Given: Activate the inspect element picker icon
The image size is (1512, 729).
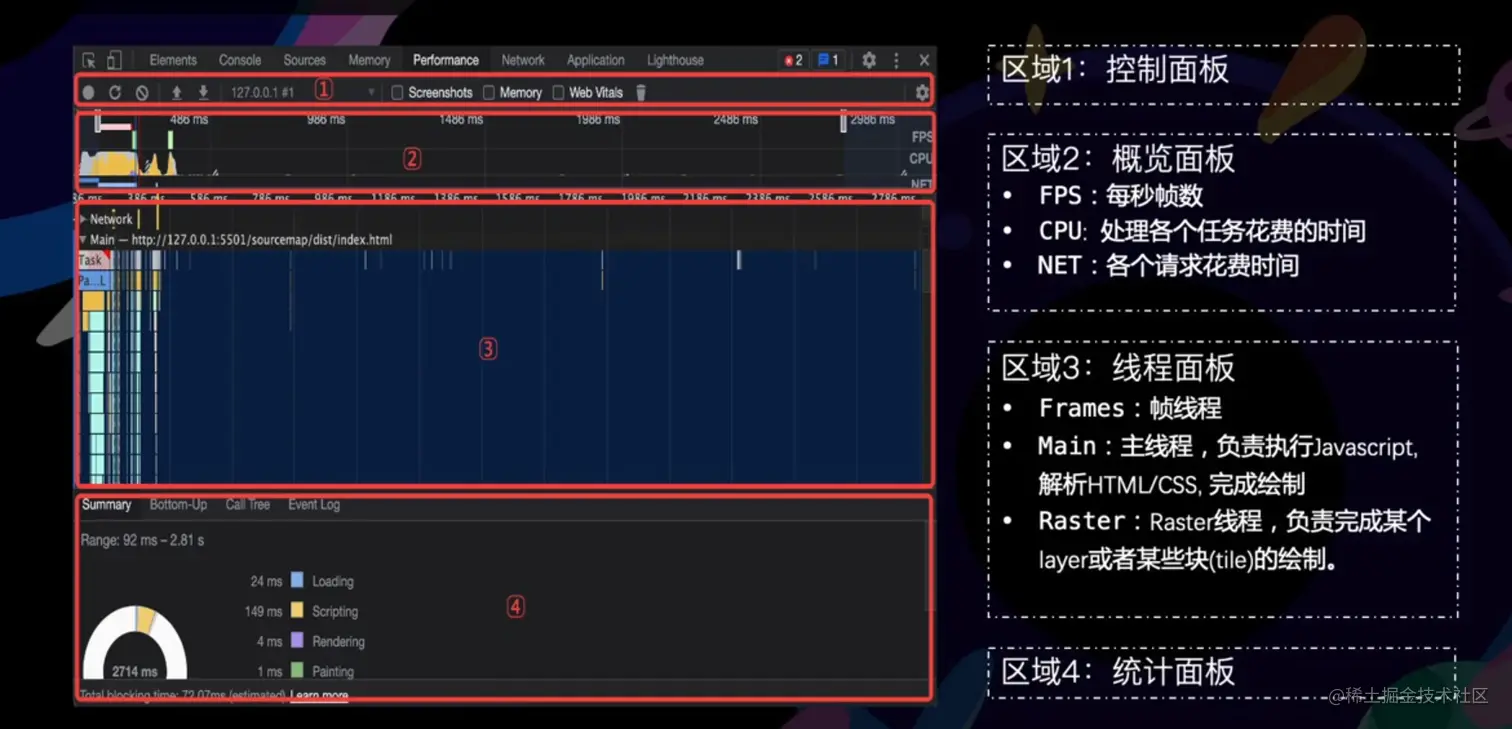Looking at the screenshot, I should point(90,60).
